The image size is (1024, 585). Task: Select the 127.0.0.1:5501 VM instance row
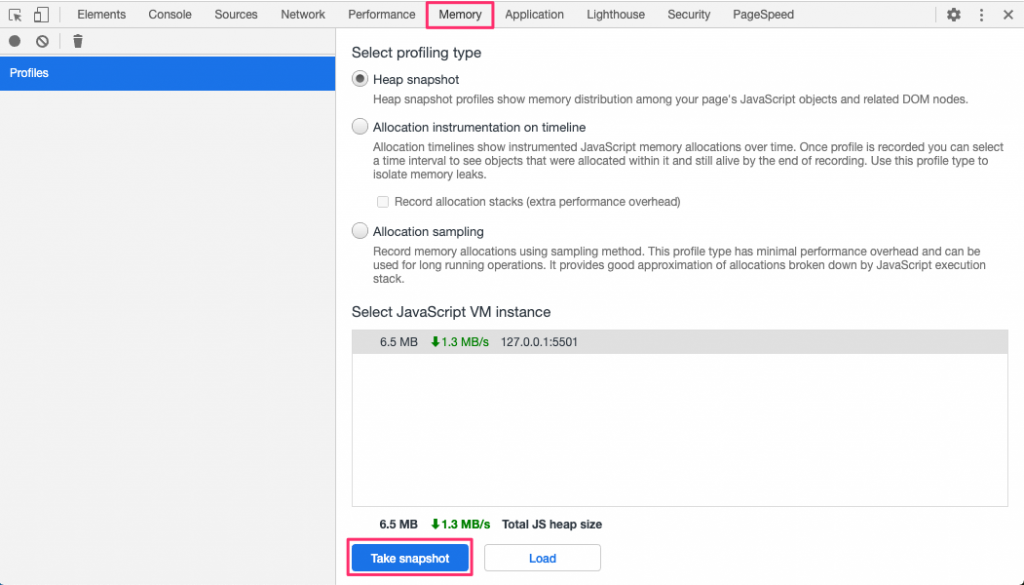pos(680,342)
